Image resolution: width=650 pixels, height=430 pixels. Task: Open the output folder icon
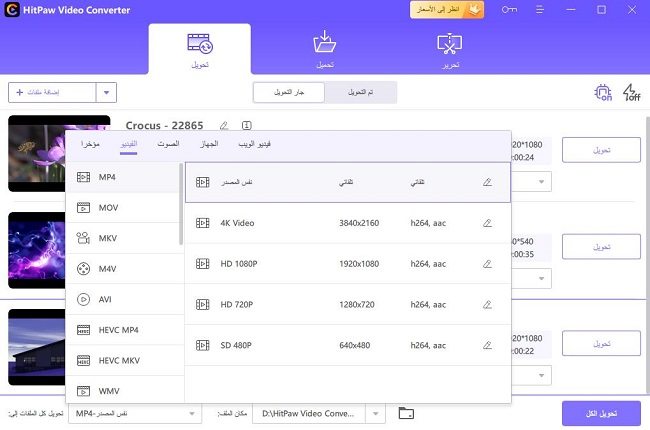pos(406,413)
